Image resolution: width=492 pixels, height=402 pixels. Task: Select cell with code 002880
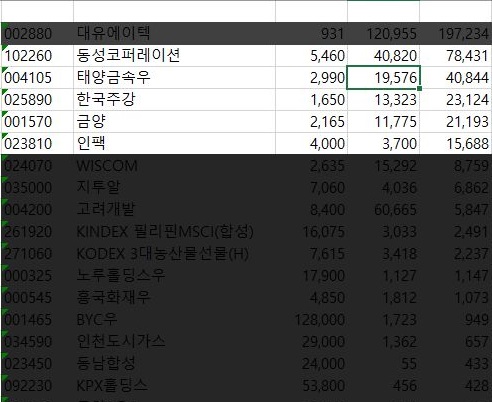pos(37,34)
